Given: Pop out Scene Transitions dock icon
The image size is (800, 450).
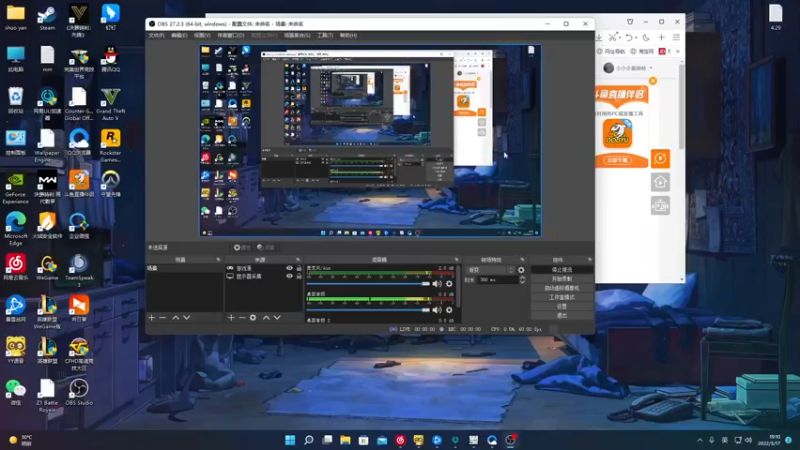Looking at the screenshot, I should click(522, 260).
